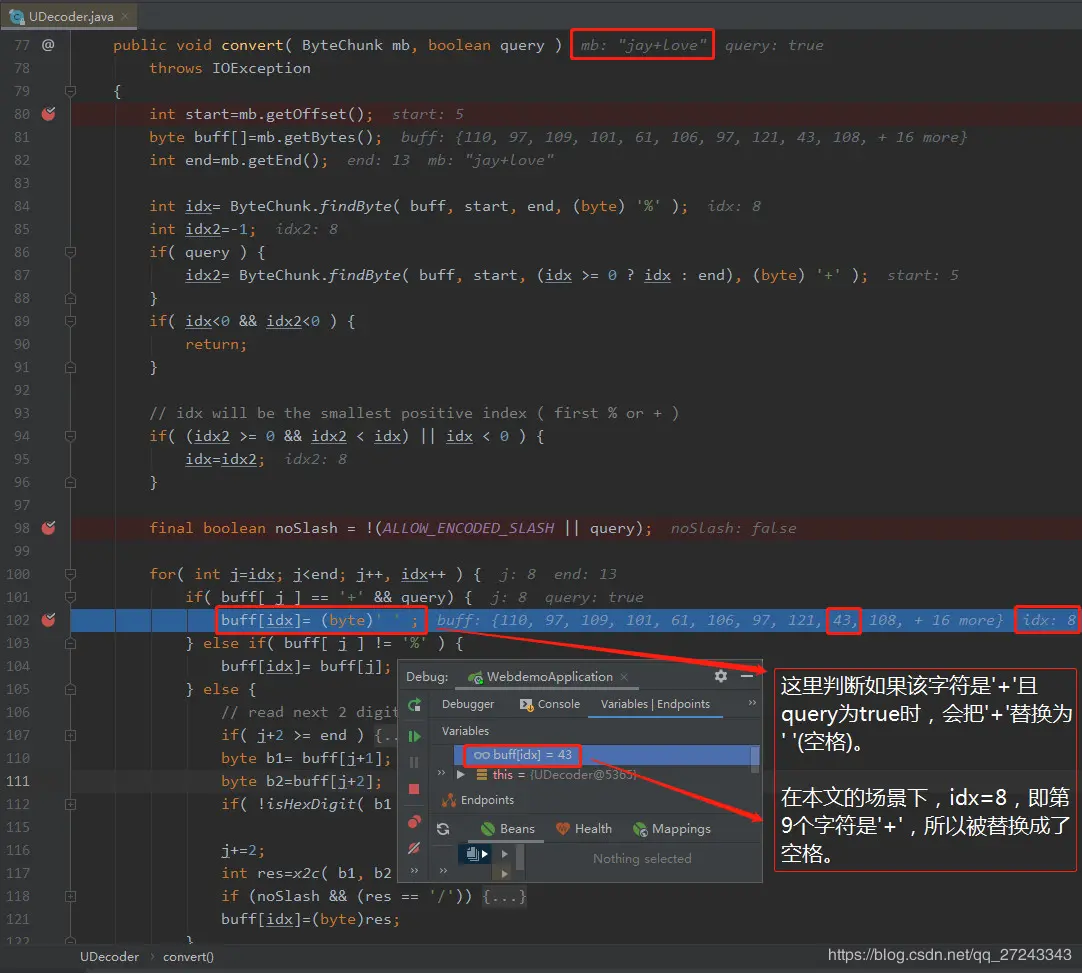Click 'IOException' on line 78

tap(261, 68)
